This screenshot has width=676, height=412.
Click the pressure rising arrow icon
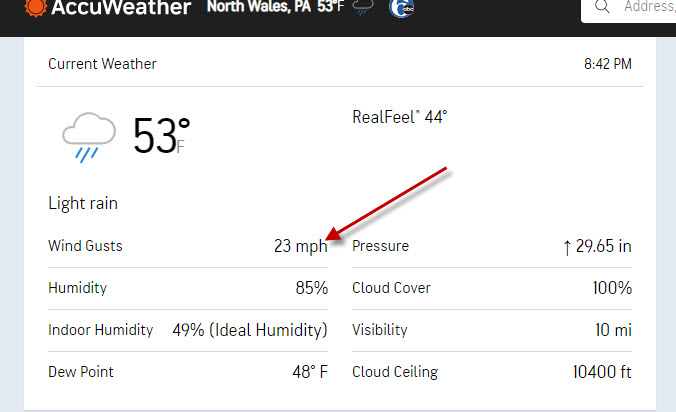click(x=567, y=247)
